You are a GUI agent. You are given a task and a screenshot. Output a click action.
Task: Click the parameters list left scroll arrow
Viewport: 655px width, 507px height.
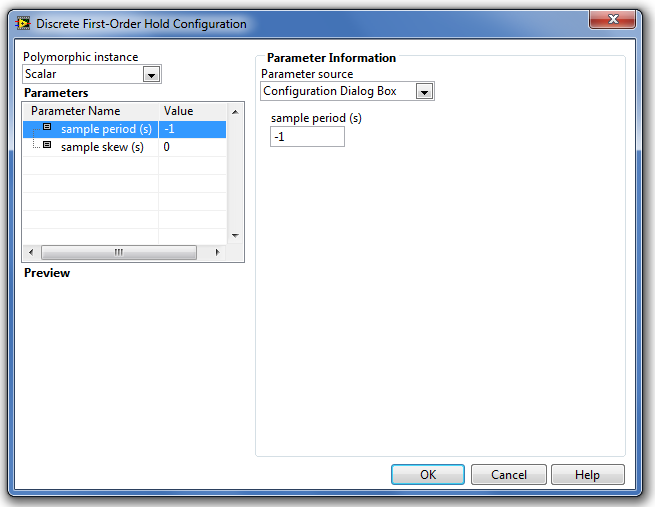point(31,252)
